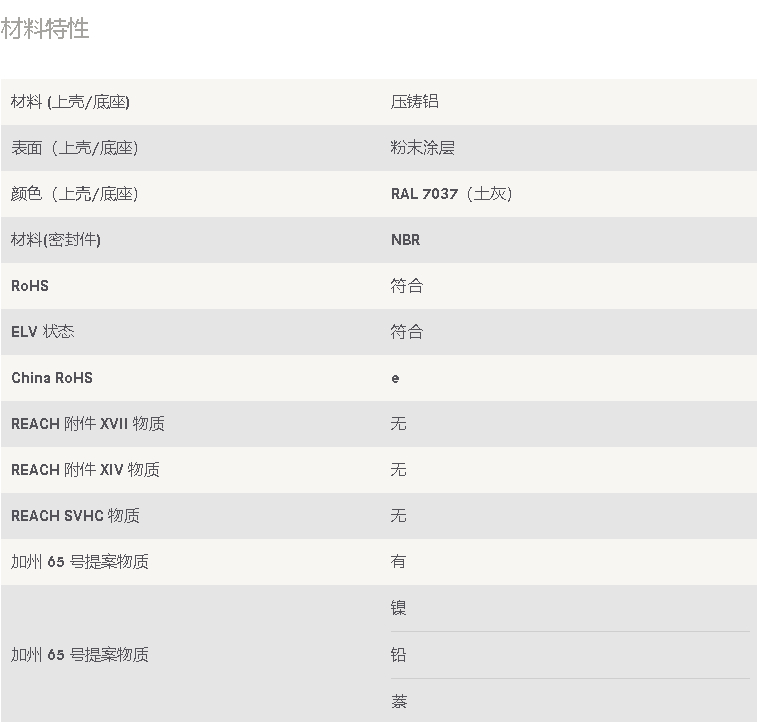Select the 镍 substance entry
Screen dimensions: 757x722
click(398, 608)
